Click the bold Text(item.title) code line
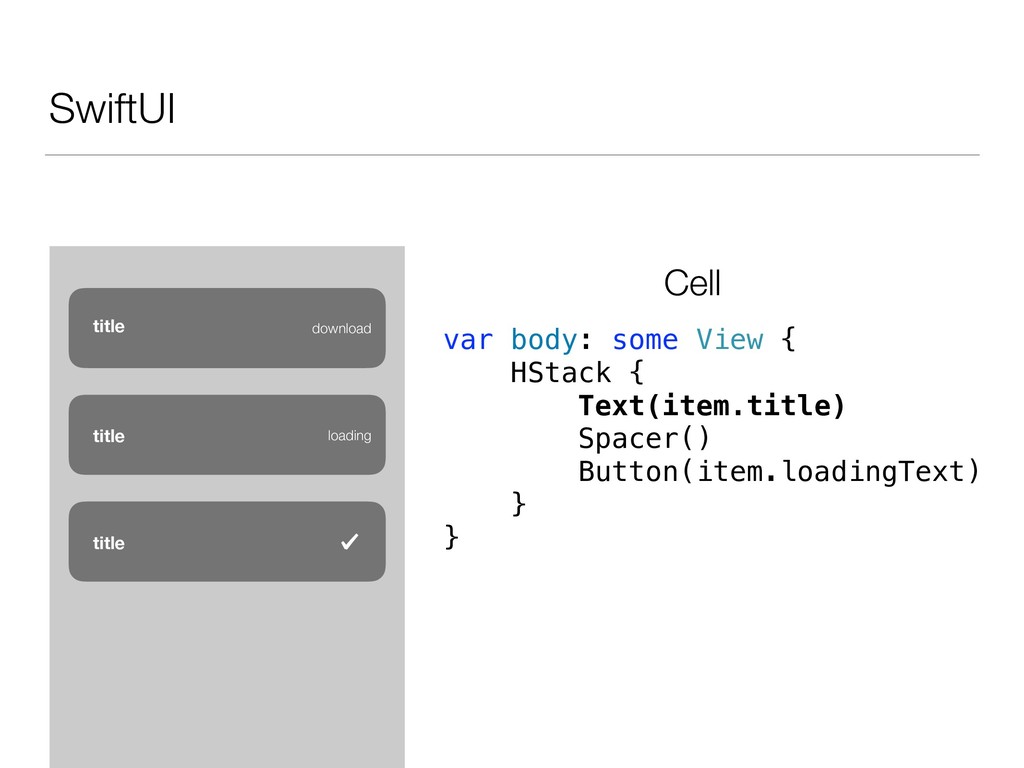The image size is (1024, 768). pos(712,406)
